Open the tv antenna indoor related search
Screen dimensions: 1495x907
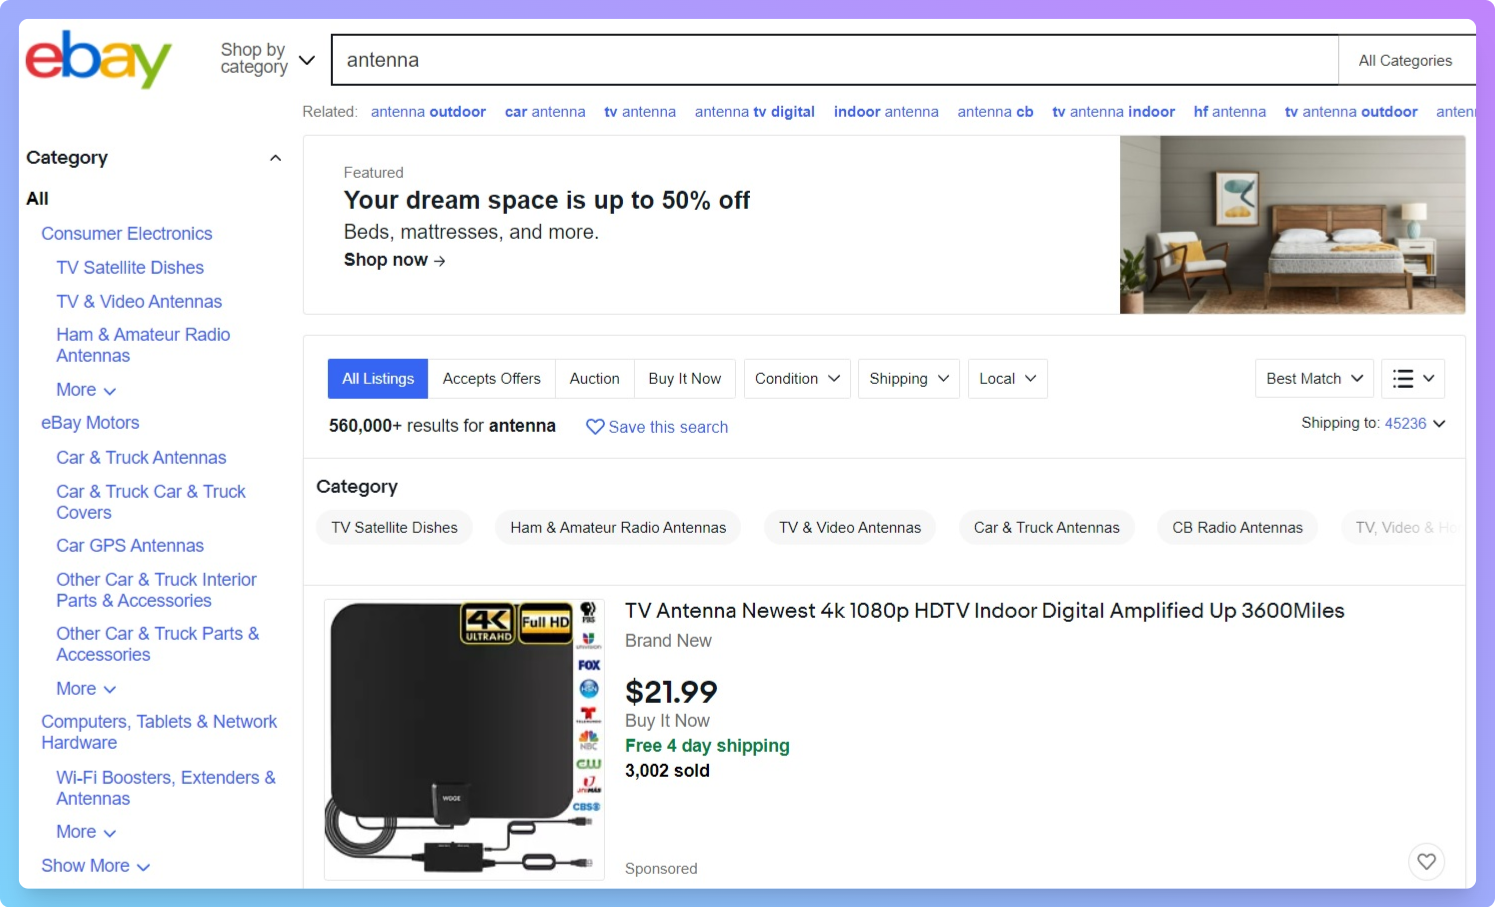(1113, 112)
